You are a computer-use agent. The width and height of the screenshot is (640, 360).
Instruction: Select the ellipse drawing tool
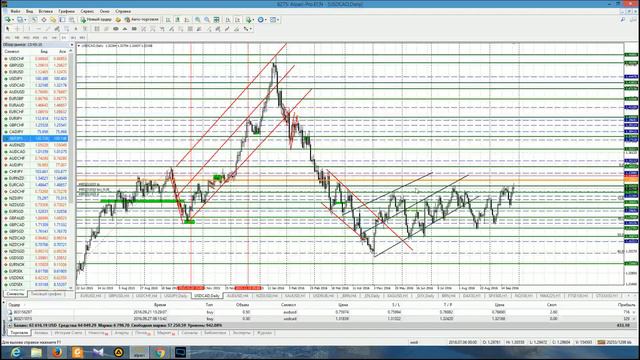click(116, 29)
